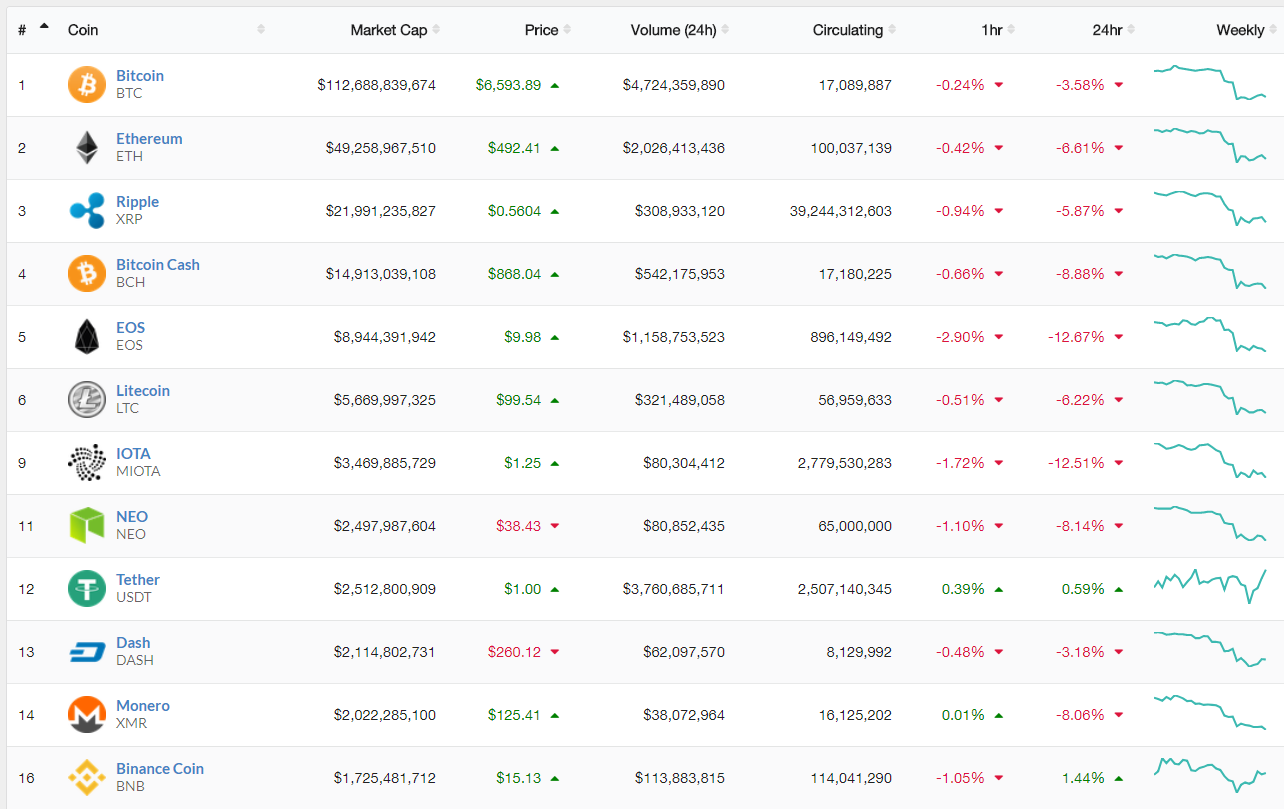Click Bitcoin price $6,593.89
This screenshot has height=809, width=1284.
coord(508,85)
